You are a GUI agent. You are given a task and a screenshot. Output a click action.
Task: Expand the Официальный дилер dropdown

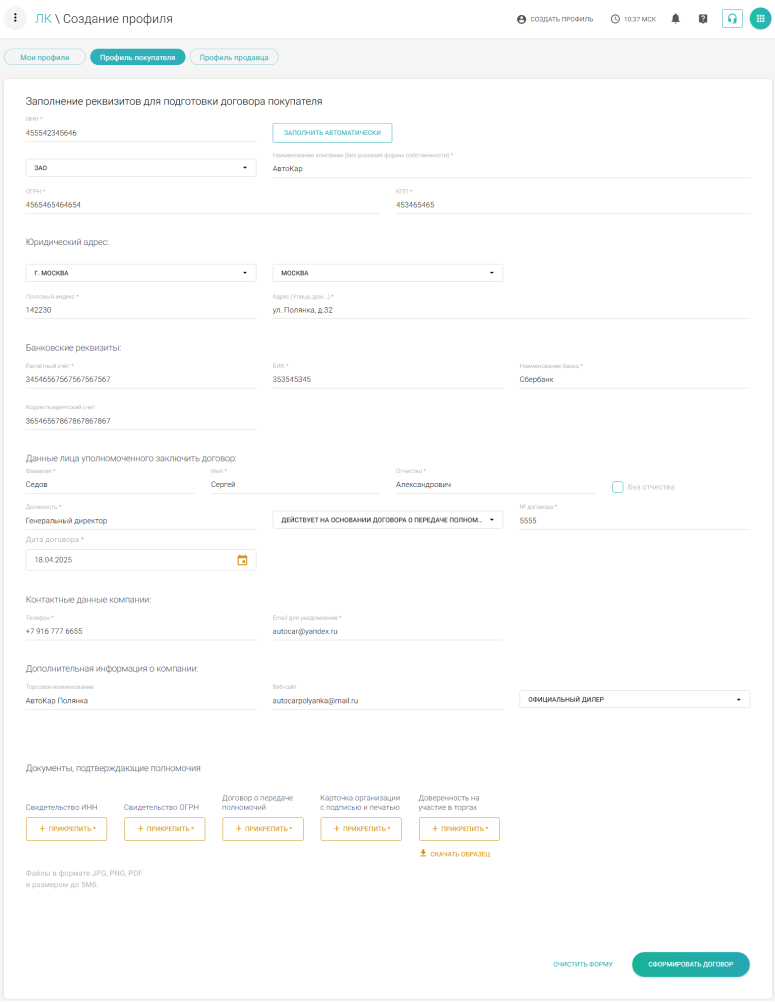[634, 700]
